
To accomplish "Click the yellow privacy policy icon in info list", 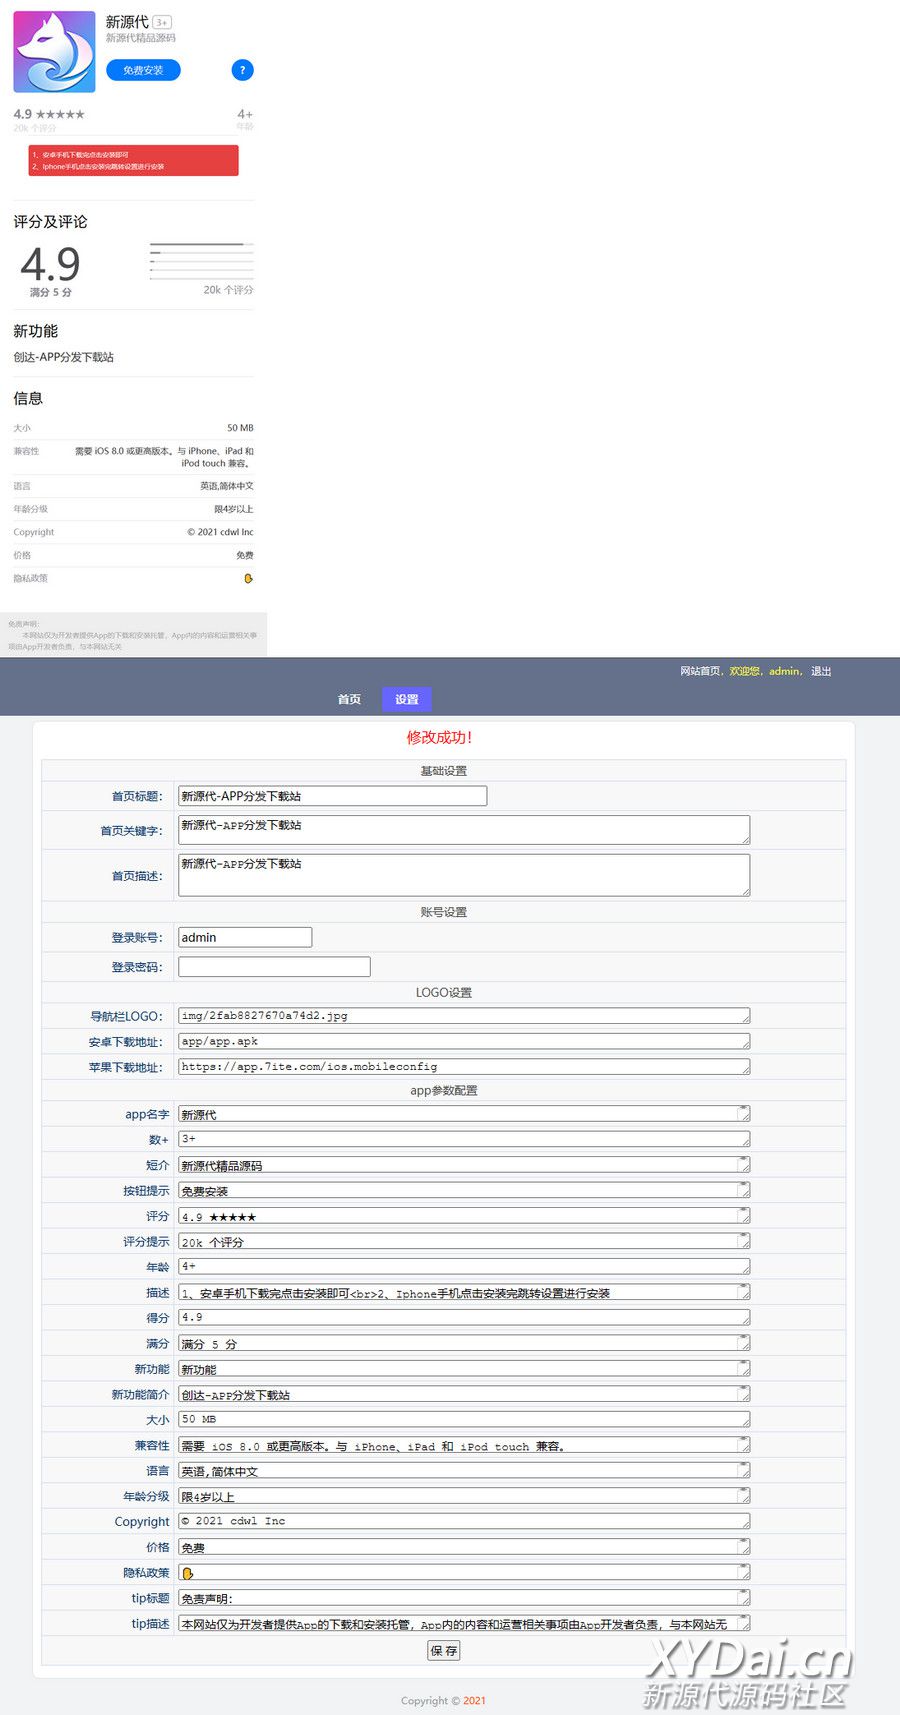I will click(x=248, y=578).
